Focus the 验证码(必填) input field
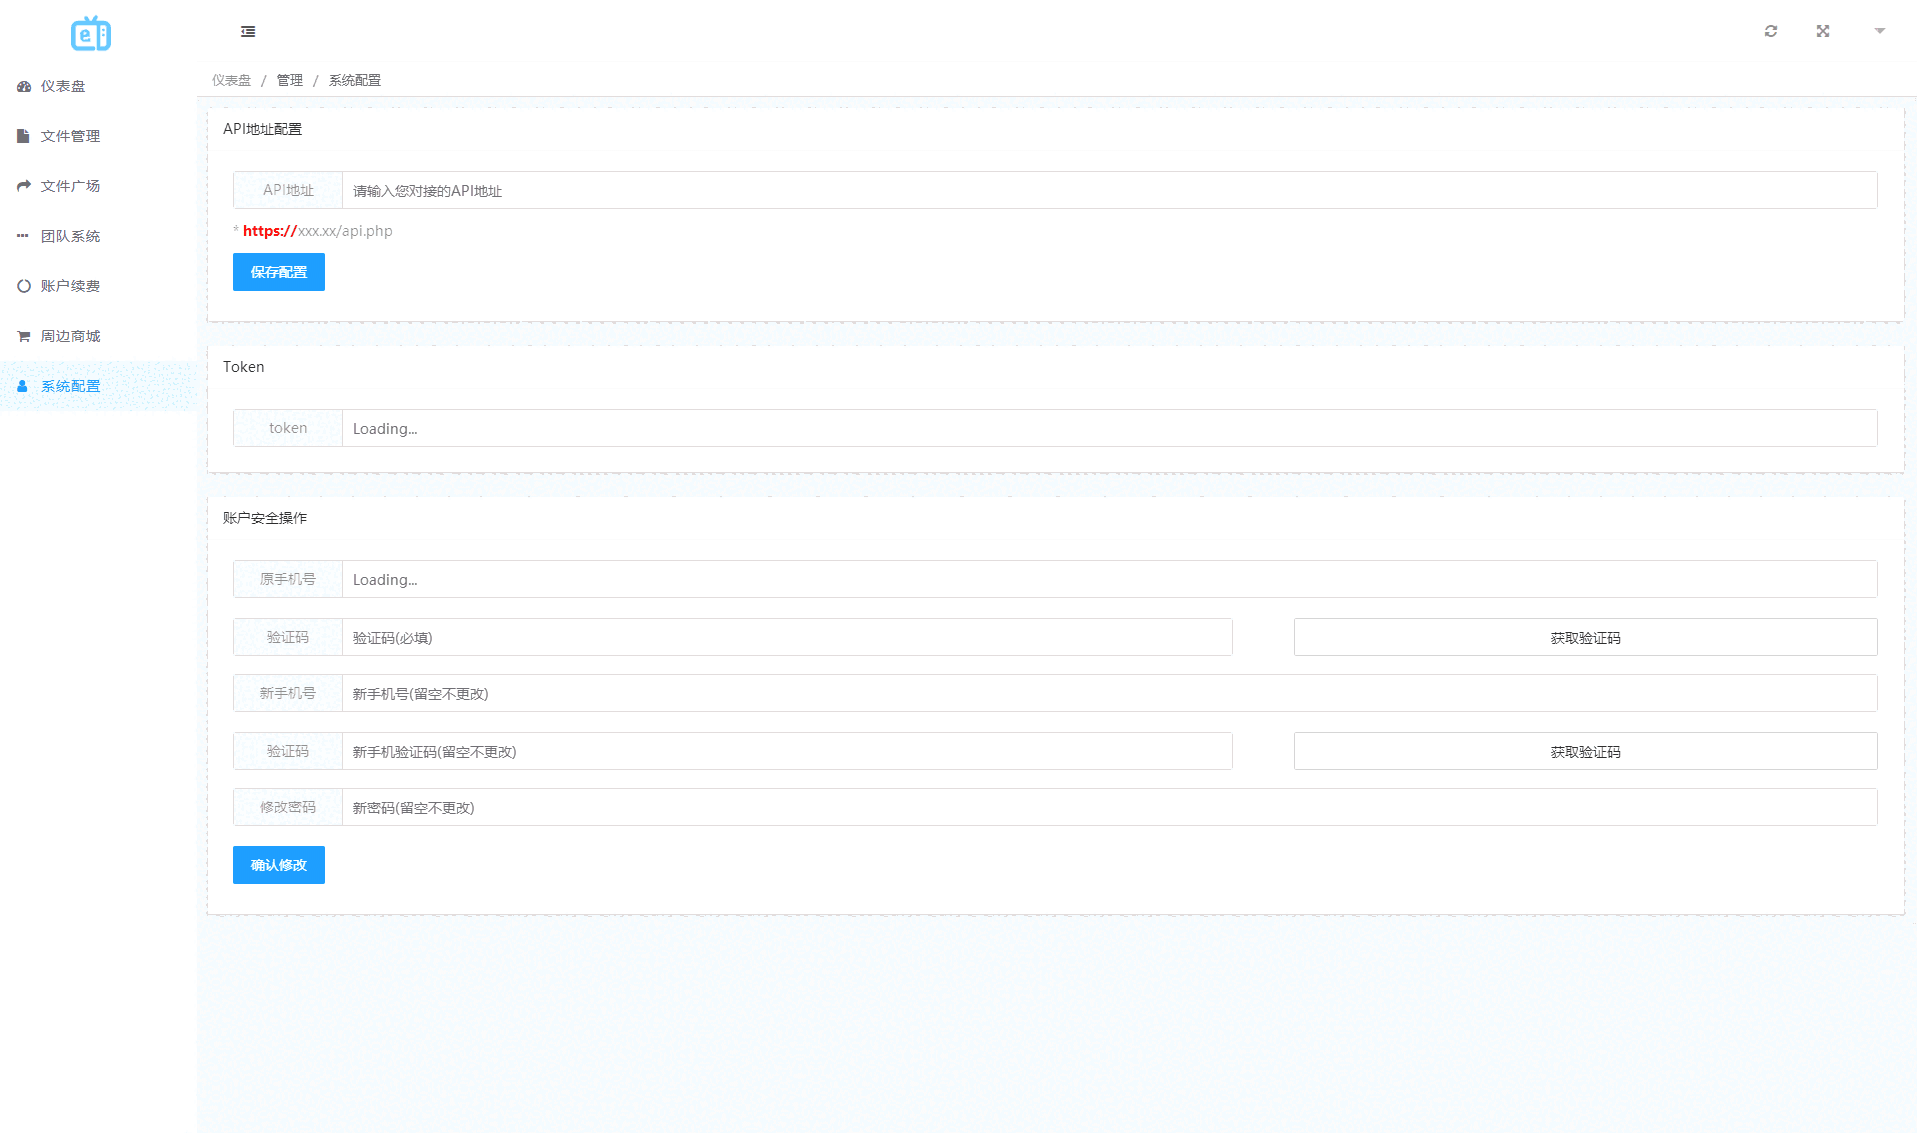Viewport: 1917px width, 1133px height. (x=787, y=637)
